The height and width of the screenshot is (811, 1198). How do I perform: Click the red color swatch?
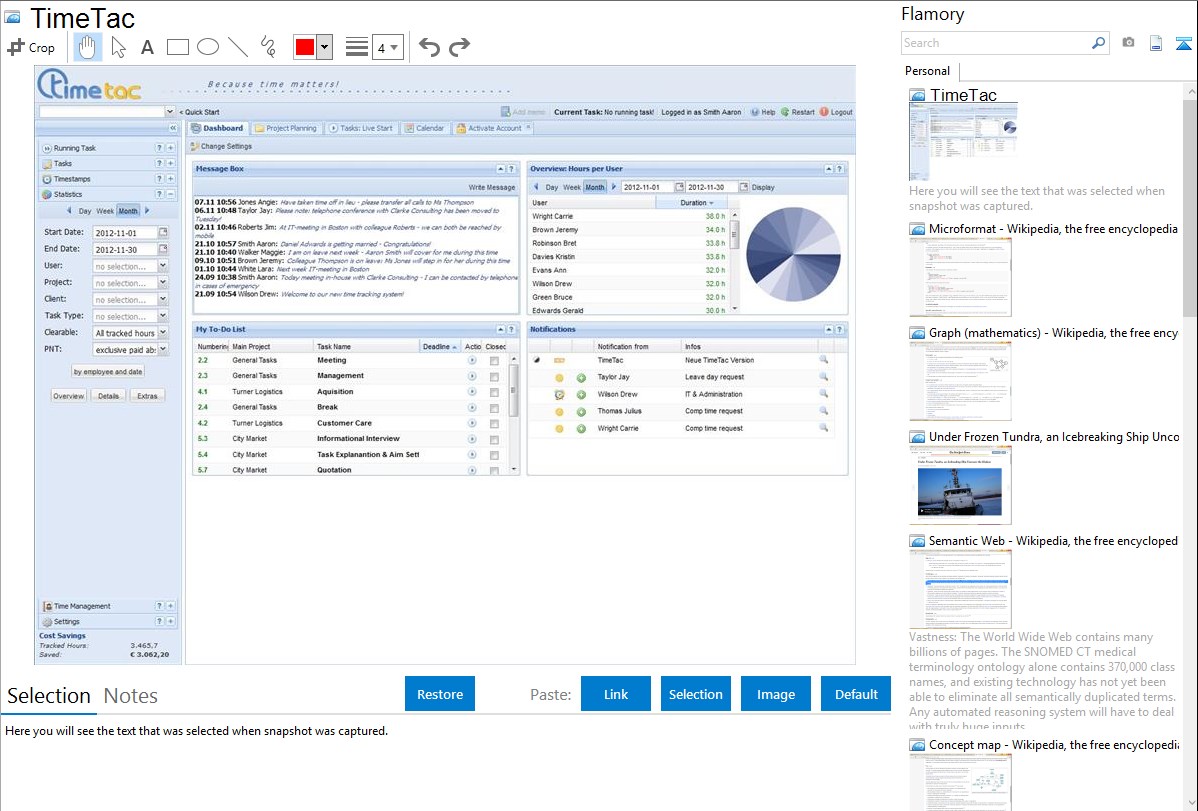305,47
